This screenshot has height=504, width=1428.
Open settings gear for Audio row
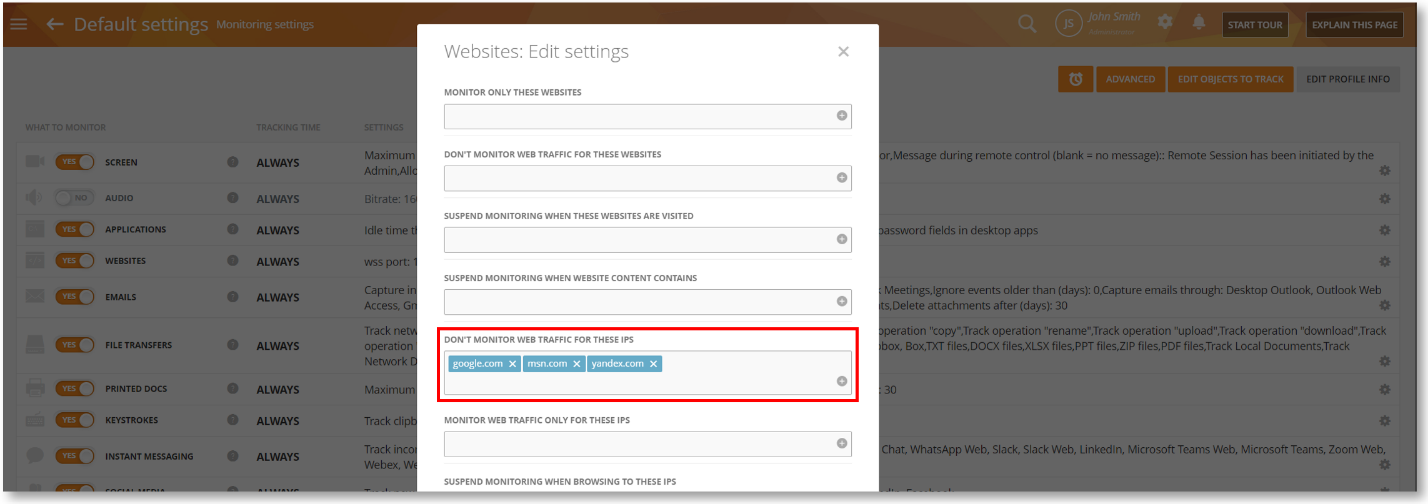coord(1385,199)
